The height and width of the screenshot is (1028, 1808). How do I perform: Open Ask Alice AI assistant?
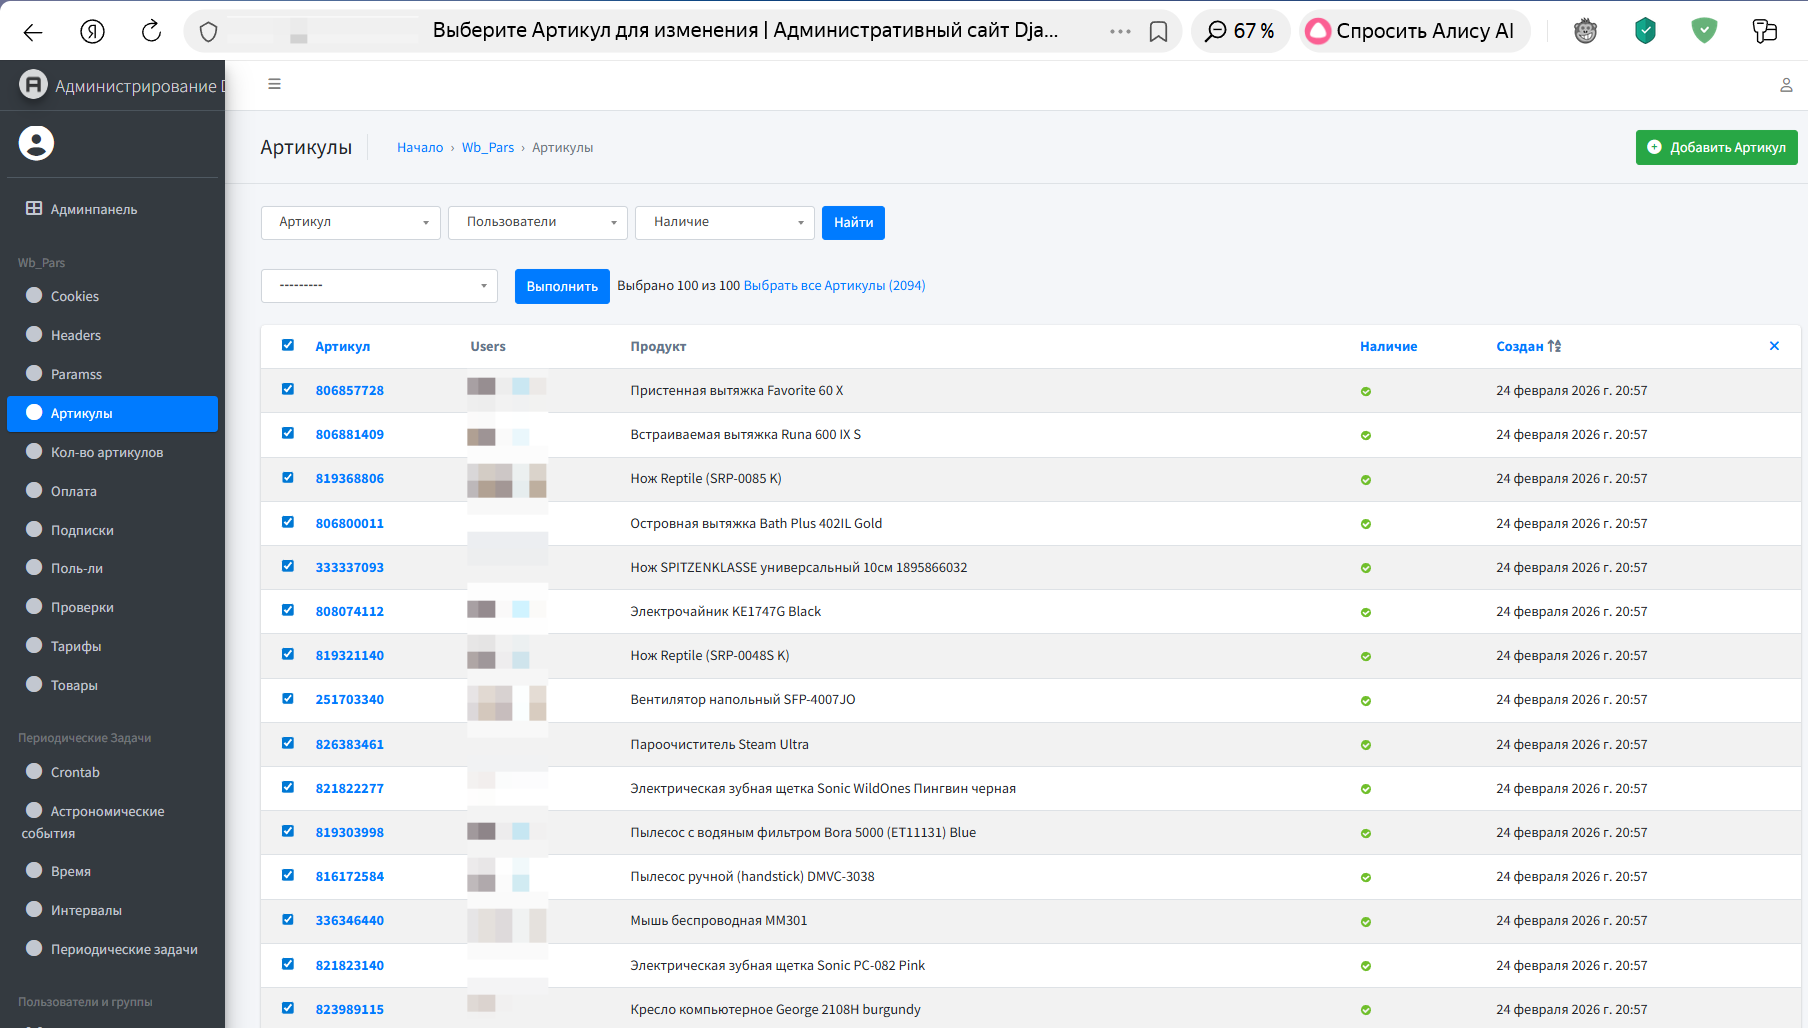(1414, 31)
